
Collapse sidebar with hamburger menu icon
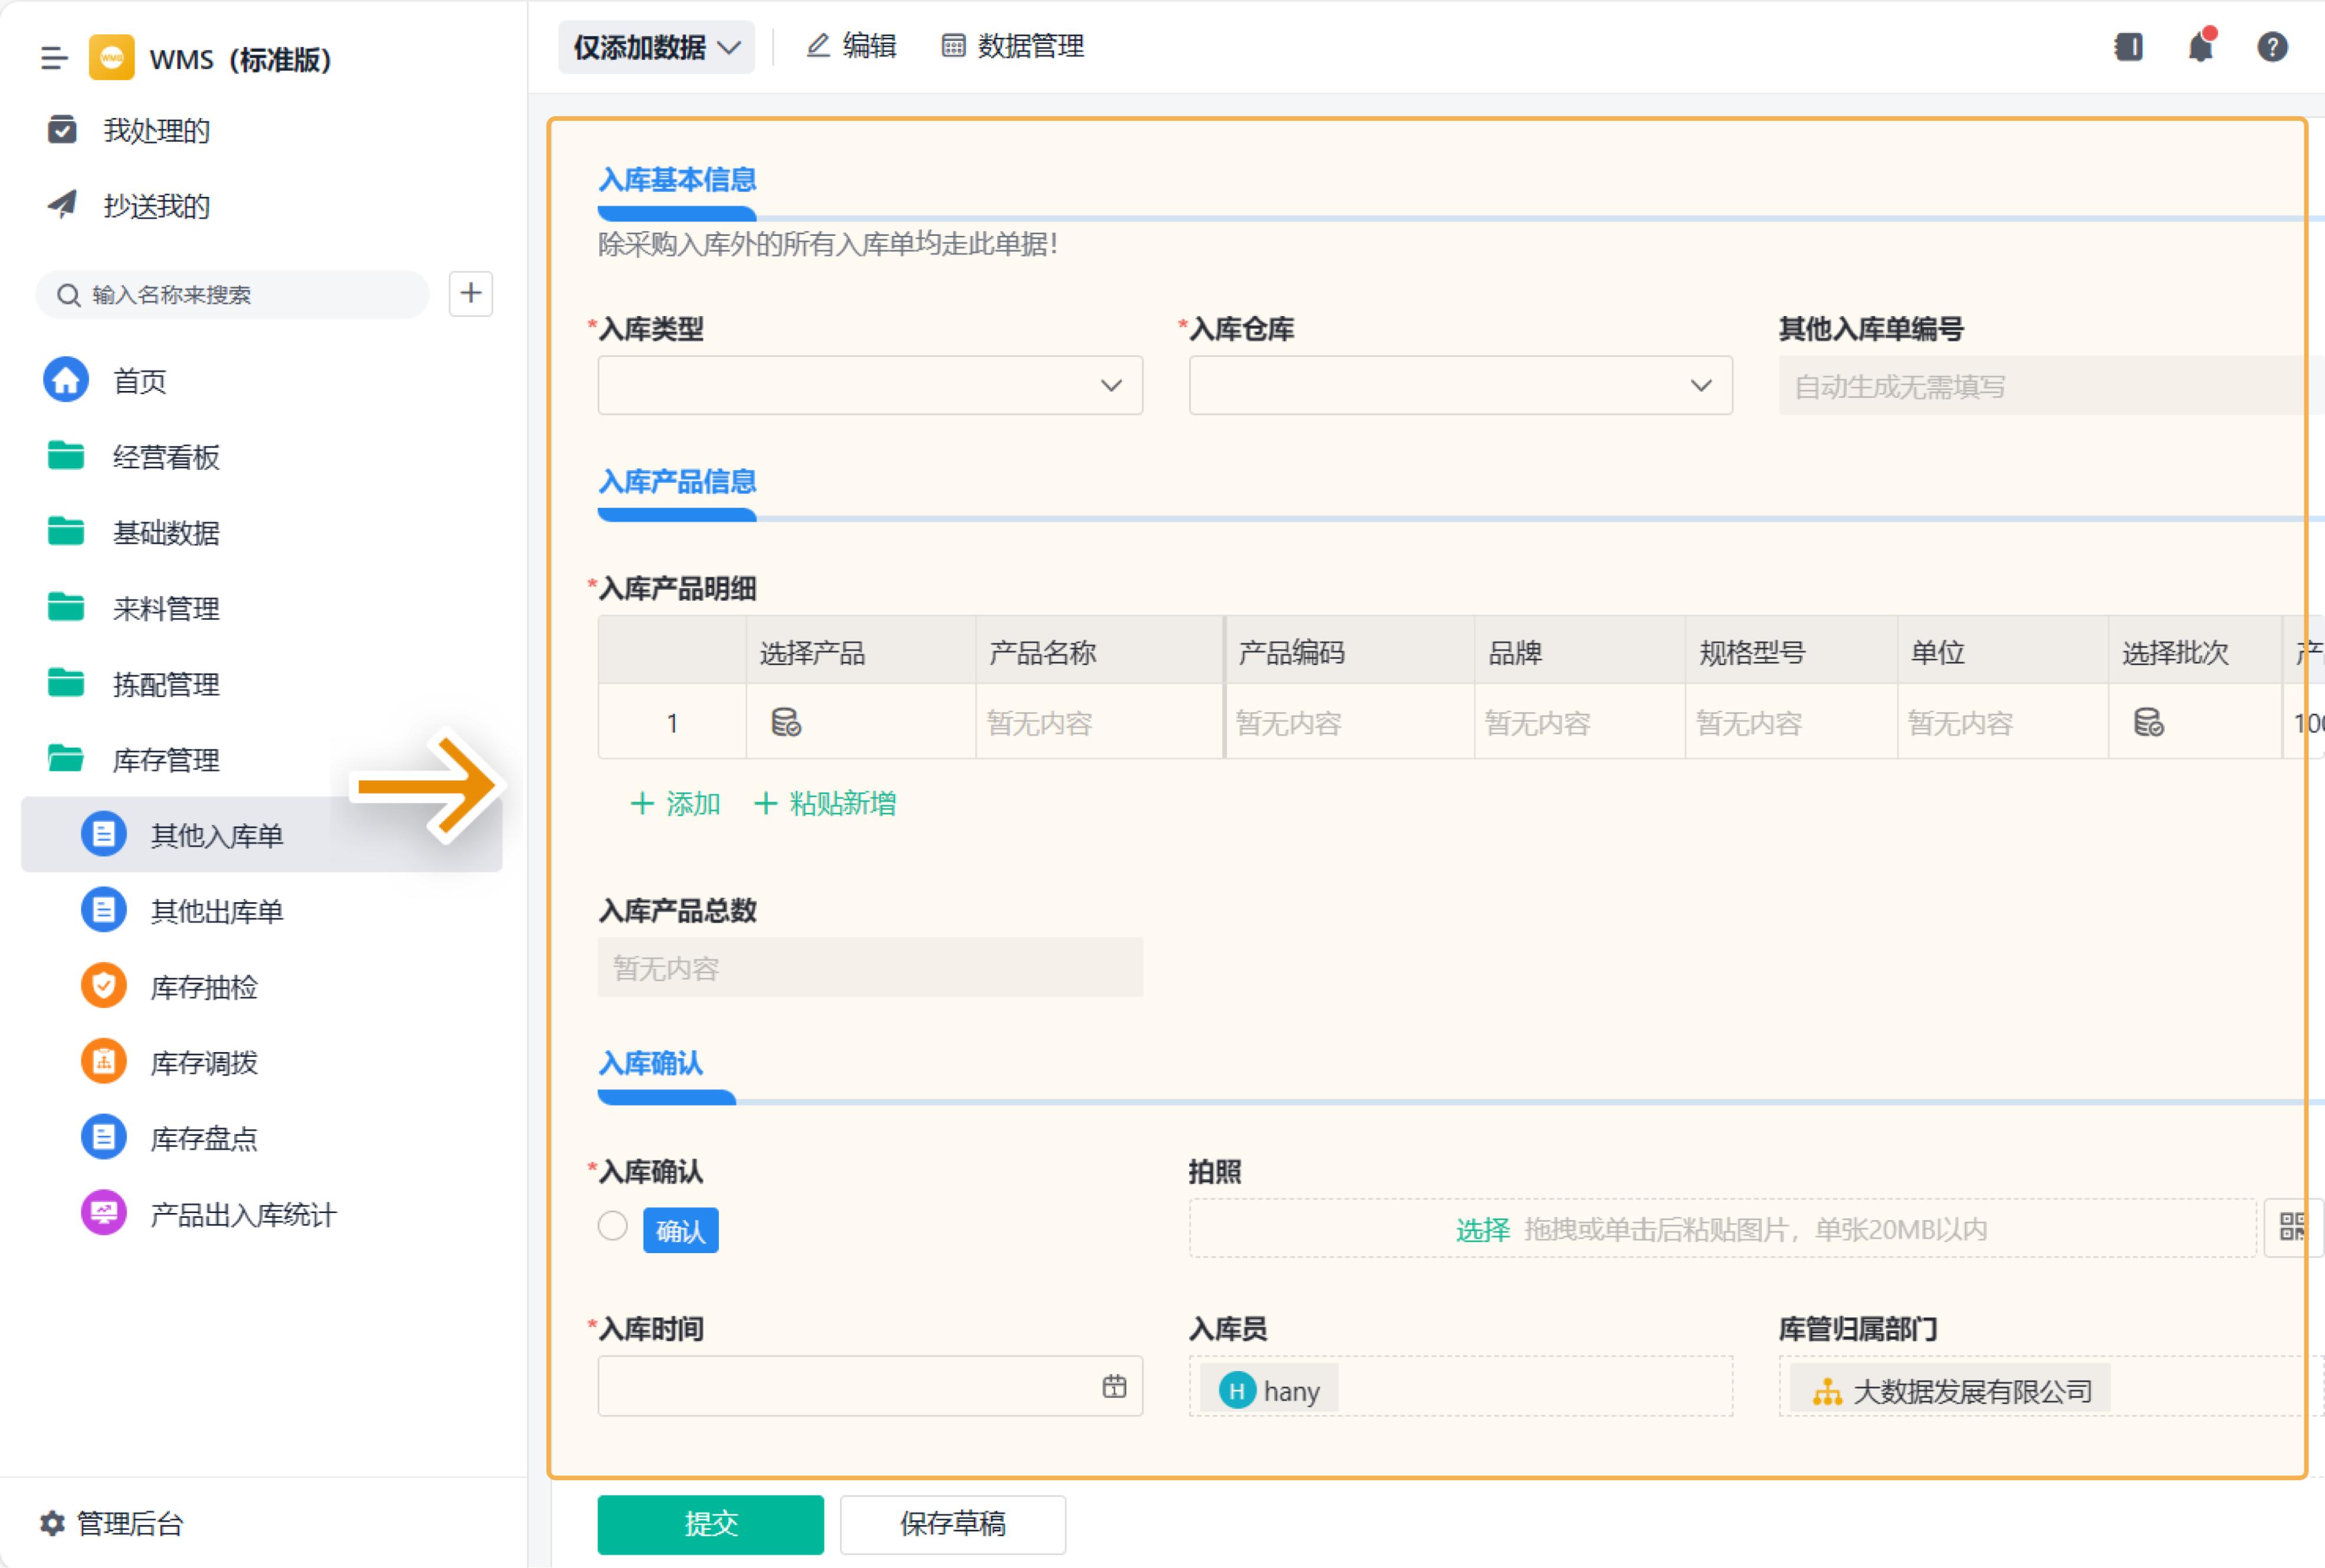[54, 59]
